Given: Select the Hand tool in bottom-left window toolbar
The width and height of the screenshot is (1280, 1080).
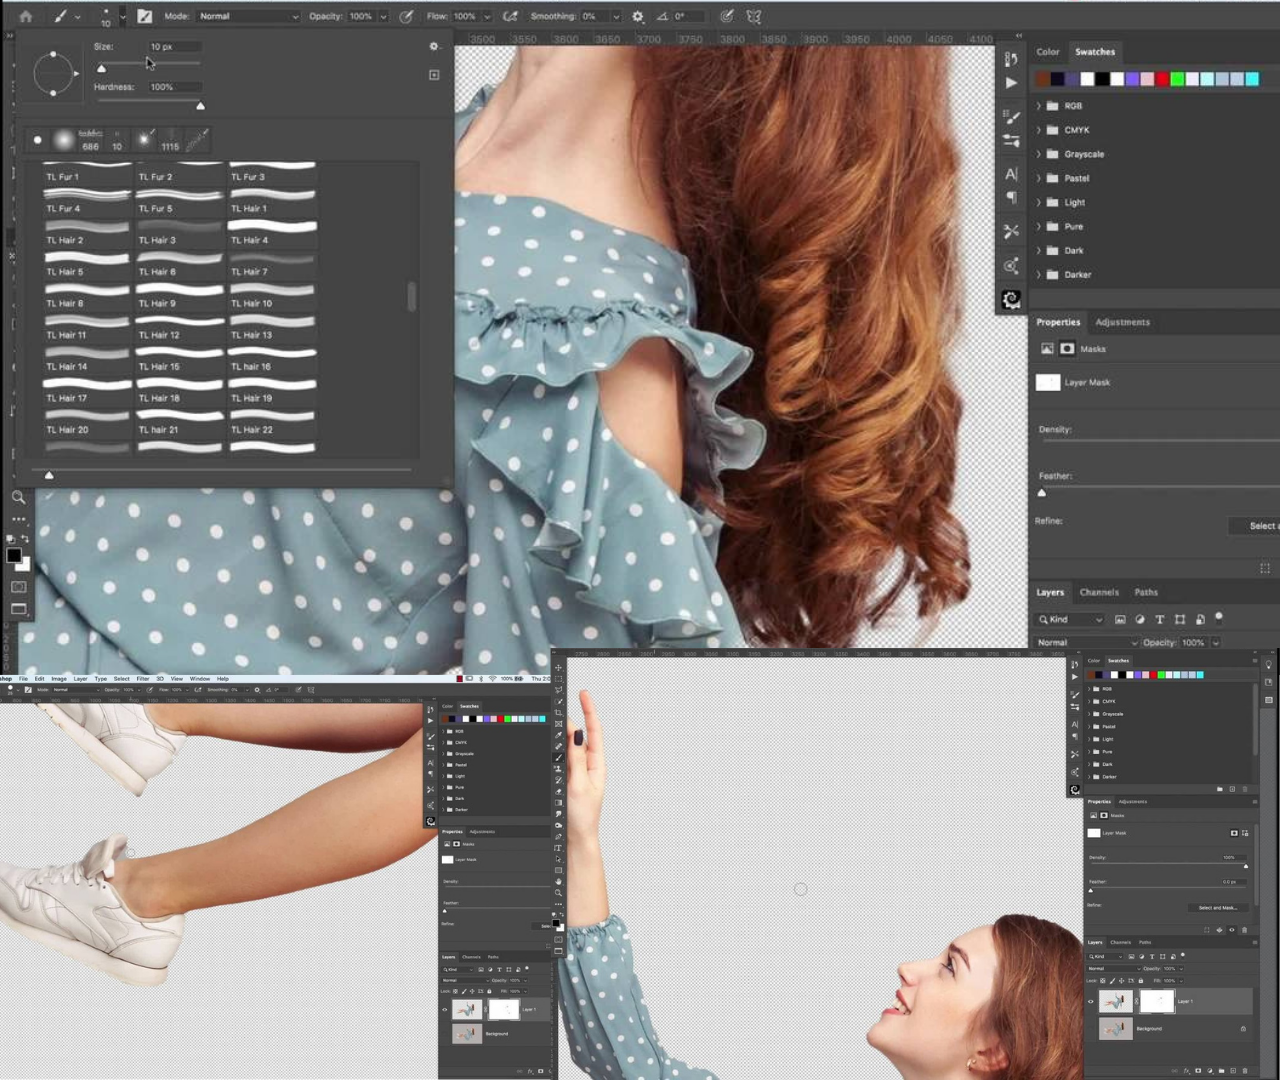Looking at the screenshot, I should pyautogui.click(x=559, y=881).
